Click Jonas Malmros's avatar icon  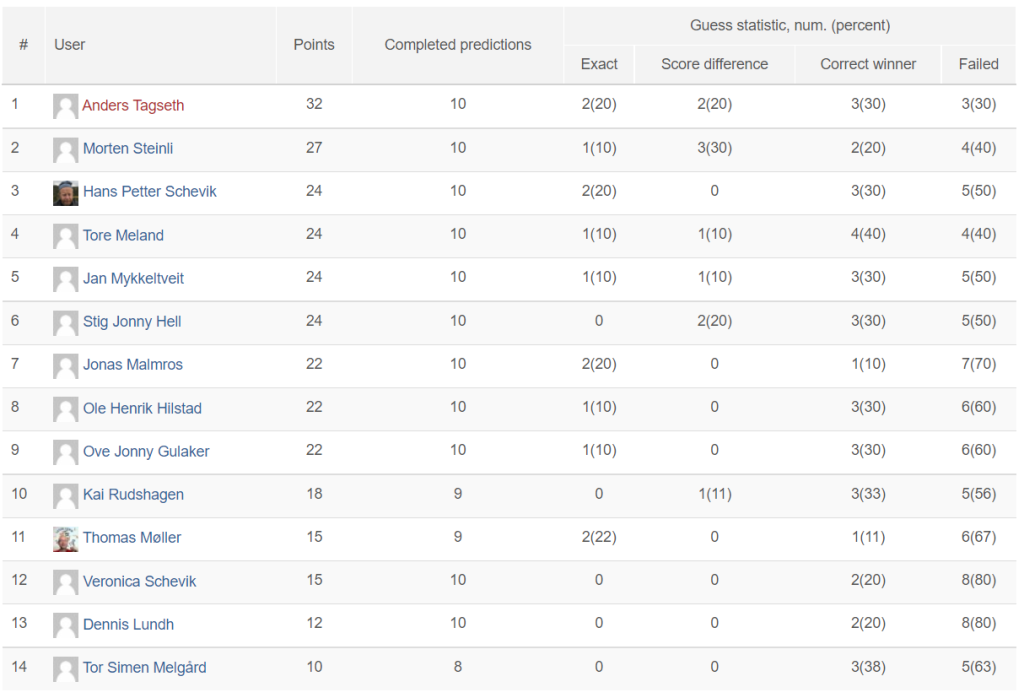(65, 365)
